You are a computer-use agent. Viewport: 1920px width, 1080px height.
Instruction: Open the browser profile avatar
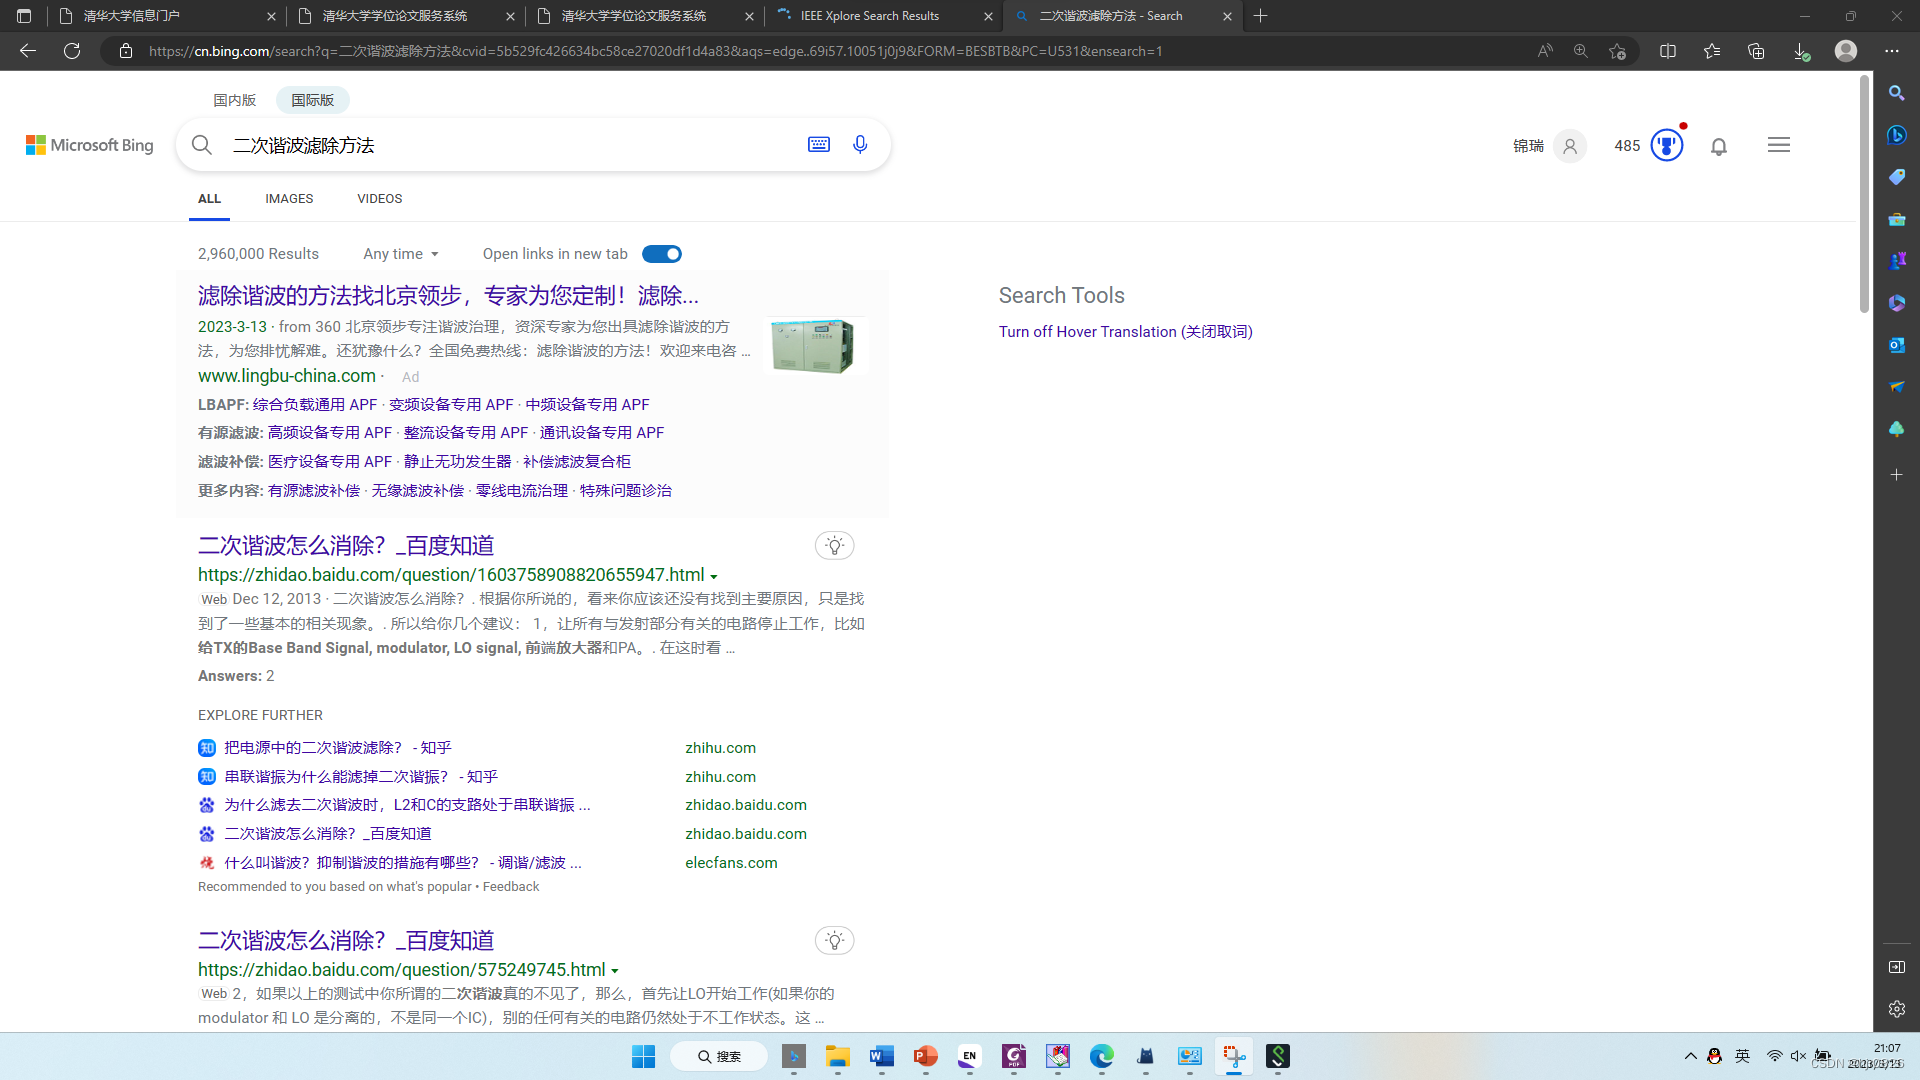(1846, 51)
